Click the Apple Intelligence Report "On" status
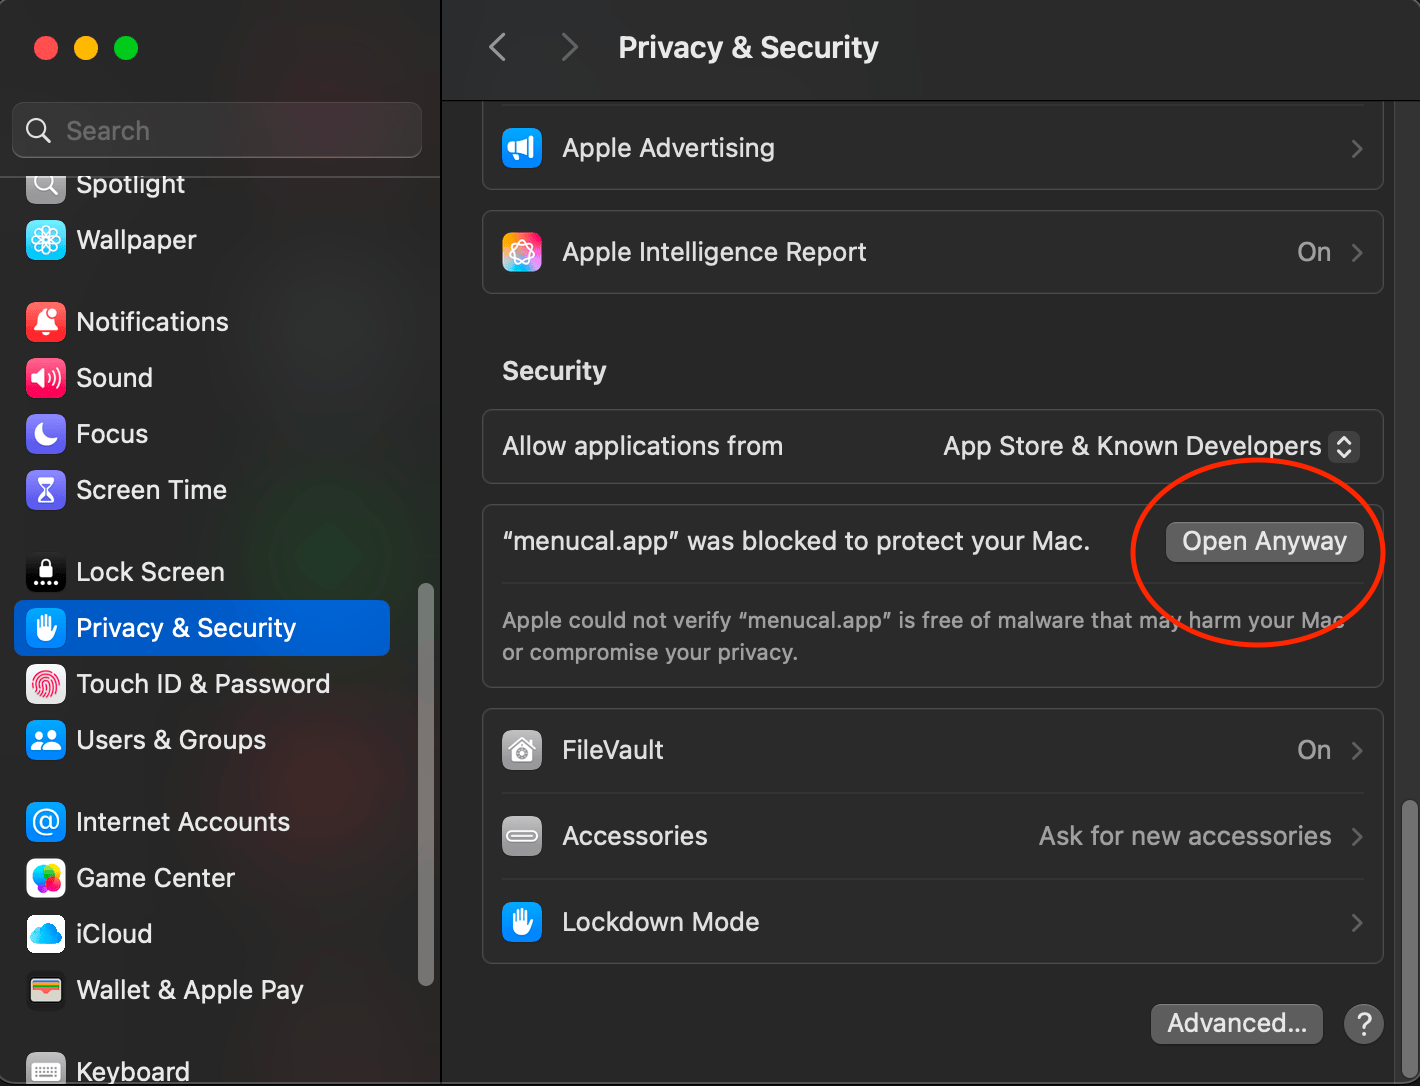 coord(1314,252)
